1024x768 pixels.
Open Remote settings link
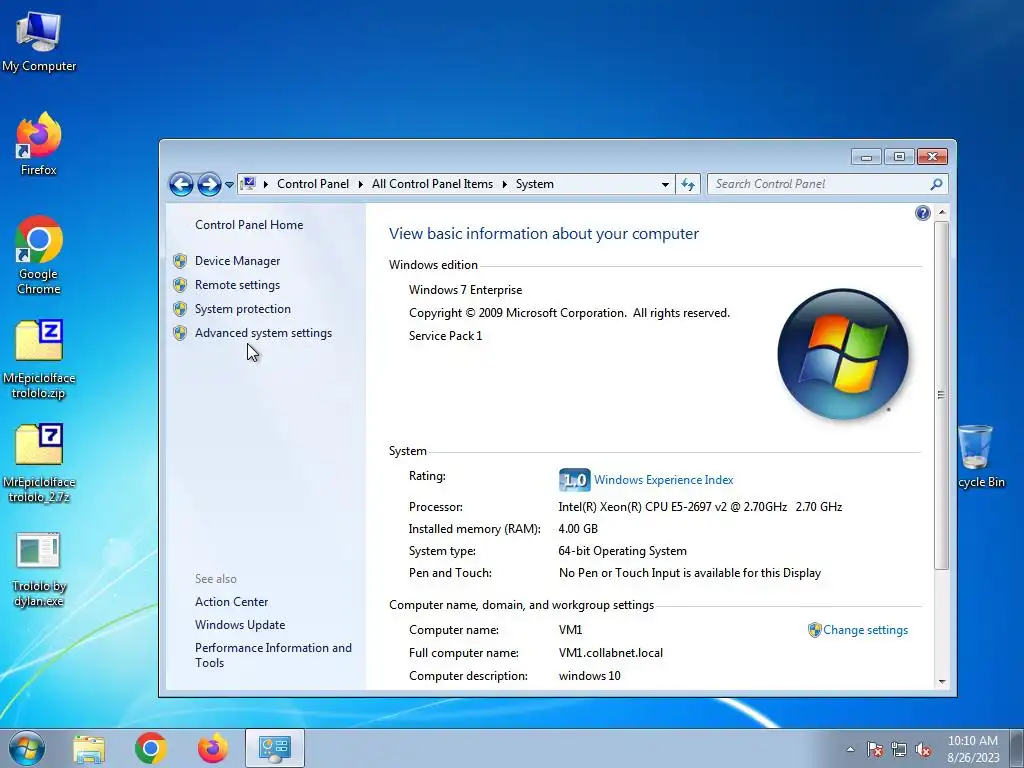[237, 285]
